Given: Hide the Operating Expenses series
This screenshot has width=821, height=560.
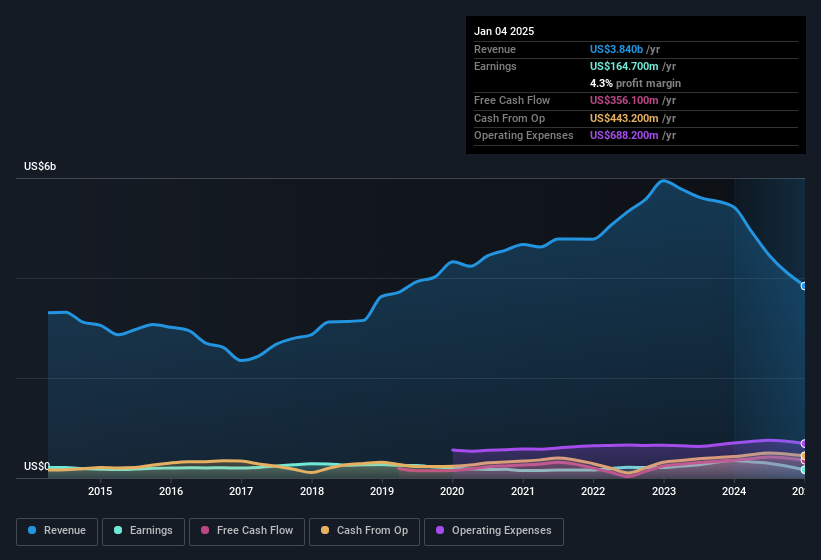Looking at the screenshot, I should pos(494,531).
